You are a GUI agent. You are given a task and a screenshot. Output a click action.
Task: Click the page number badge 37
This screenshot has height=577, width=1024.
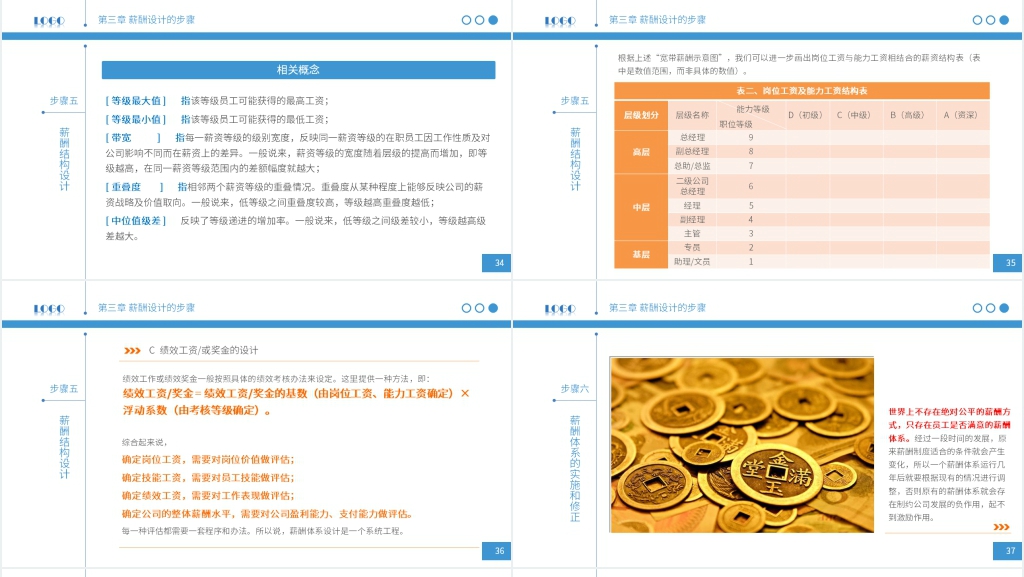(x=1008, y=551)
